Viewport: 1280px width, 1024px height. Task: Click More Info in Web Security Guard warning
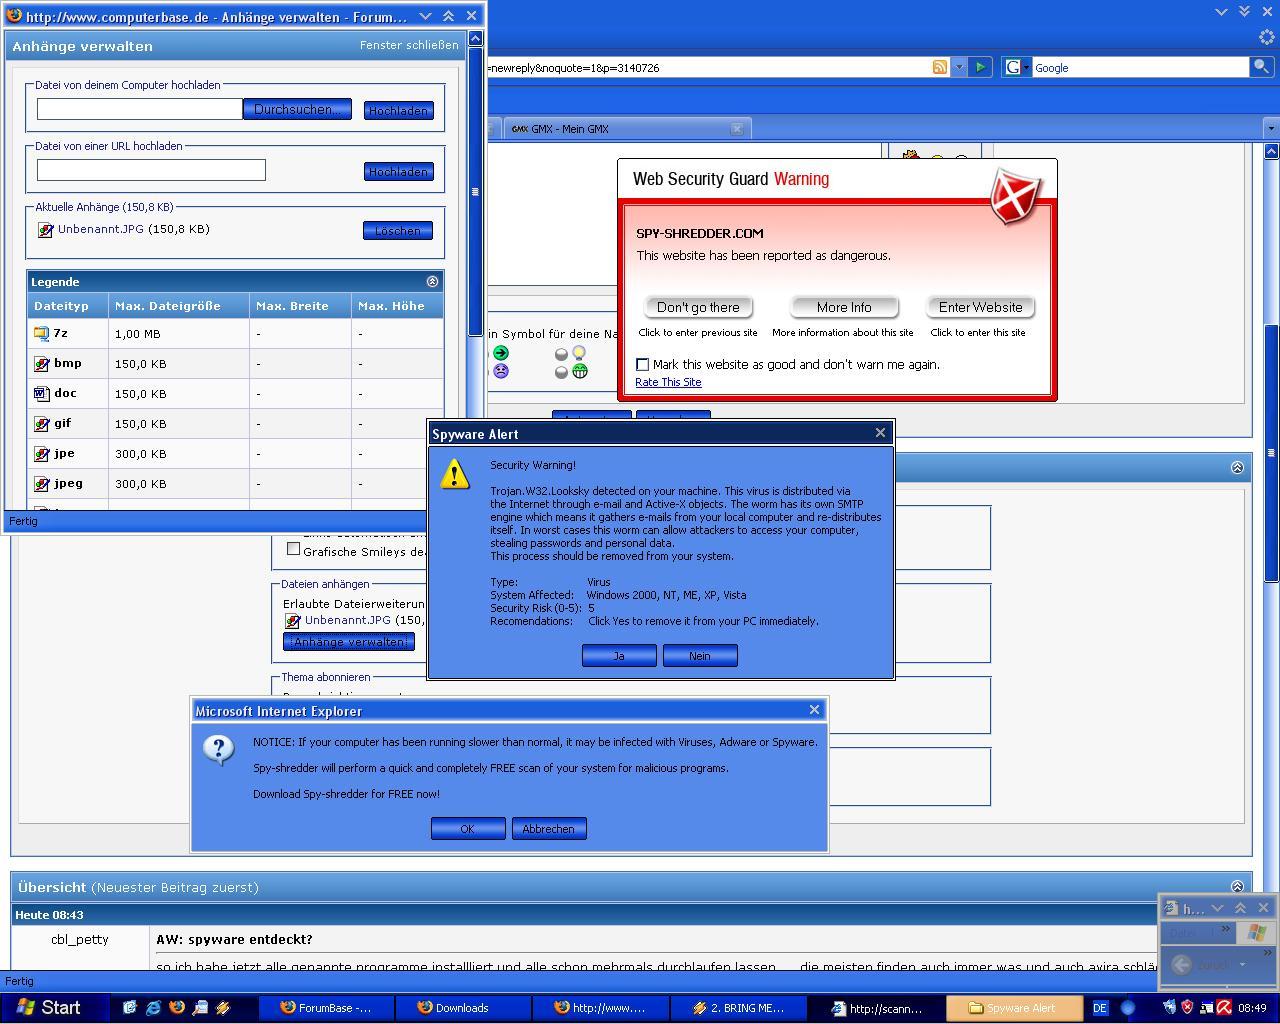click(x=844, y=307)
